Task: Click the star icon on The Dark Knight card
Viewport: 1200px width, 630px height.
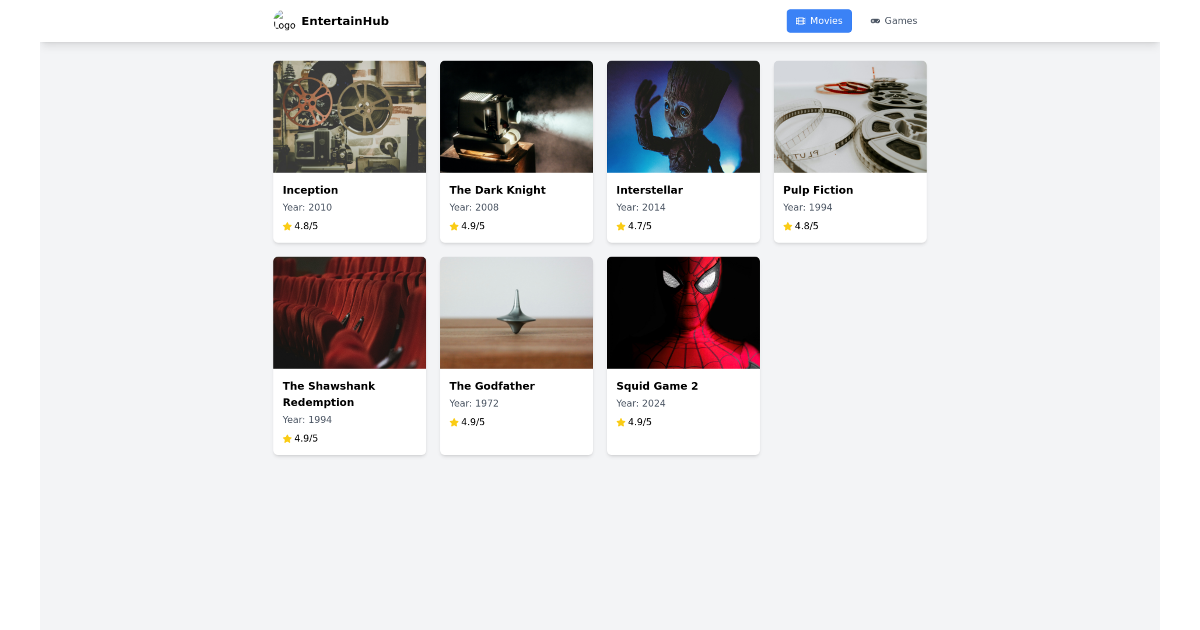Action: coord(454,226)
